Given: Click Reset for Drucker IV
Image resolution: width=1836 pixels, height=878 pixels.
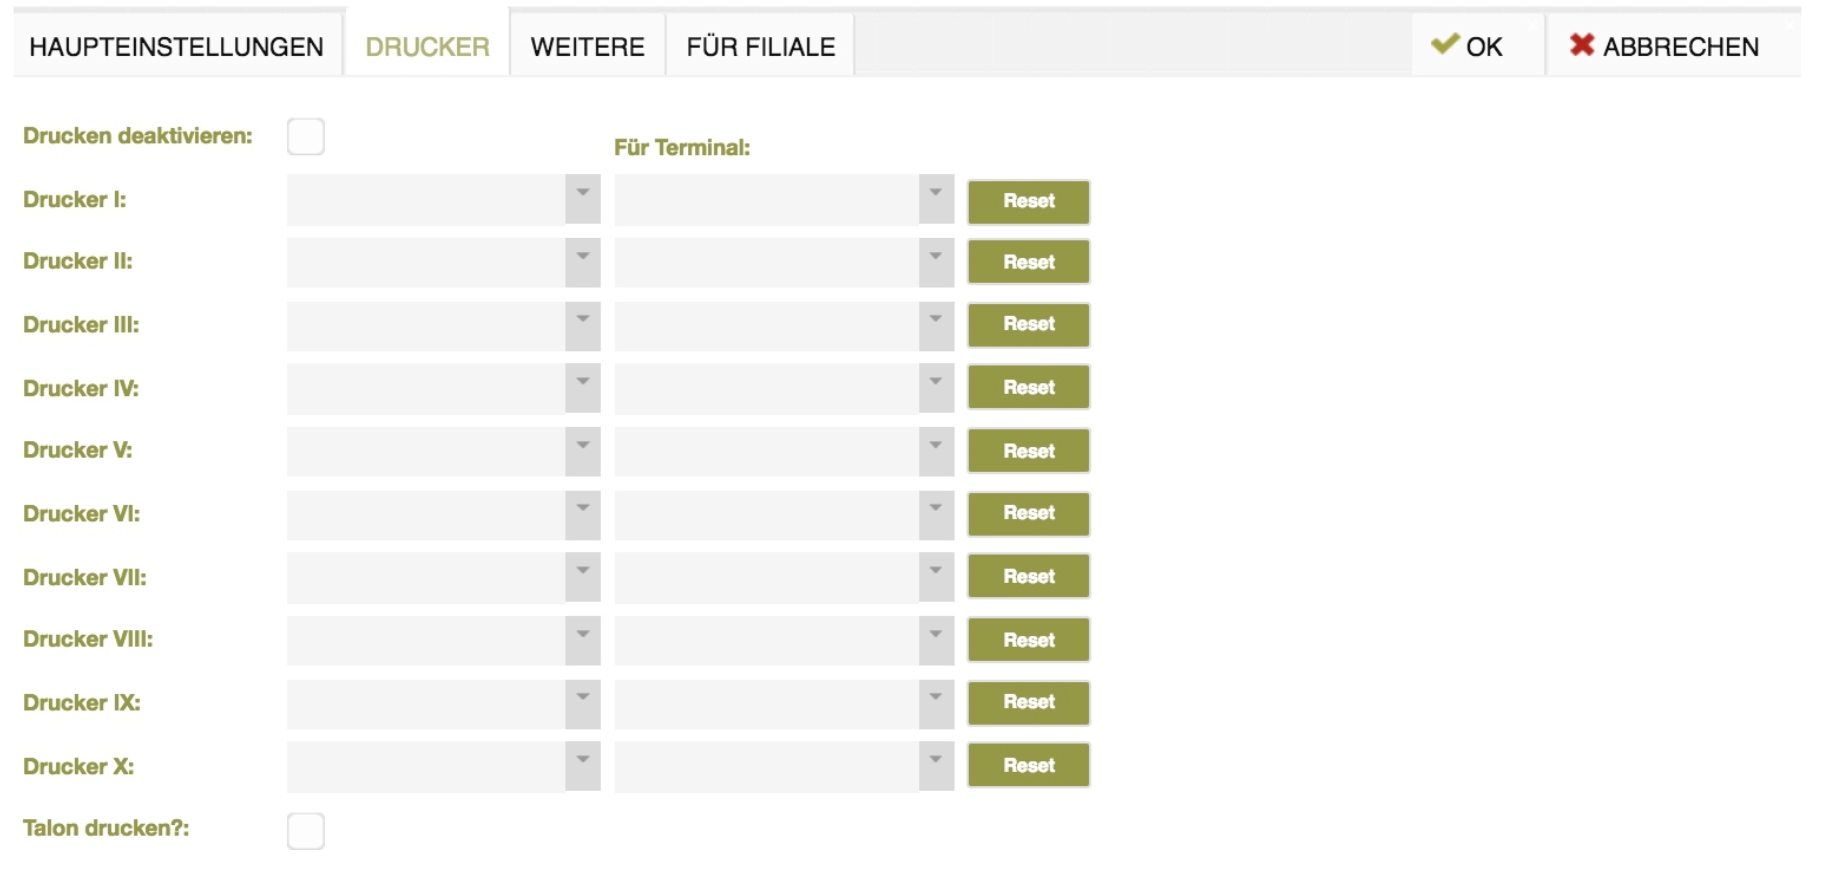Looking at the screenshot, I should pyautogui.click(x=1029, y=388).
